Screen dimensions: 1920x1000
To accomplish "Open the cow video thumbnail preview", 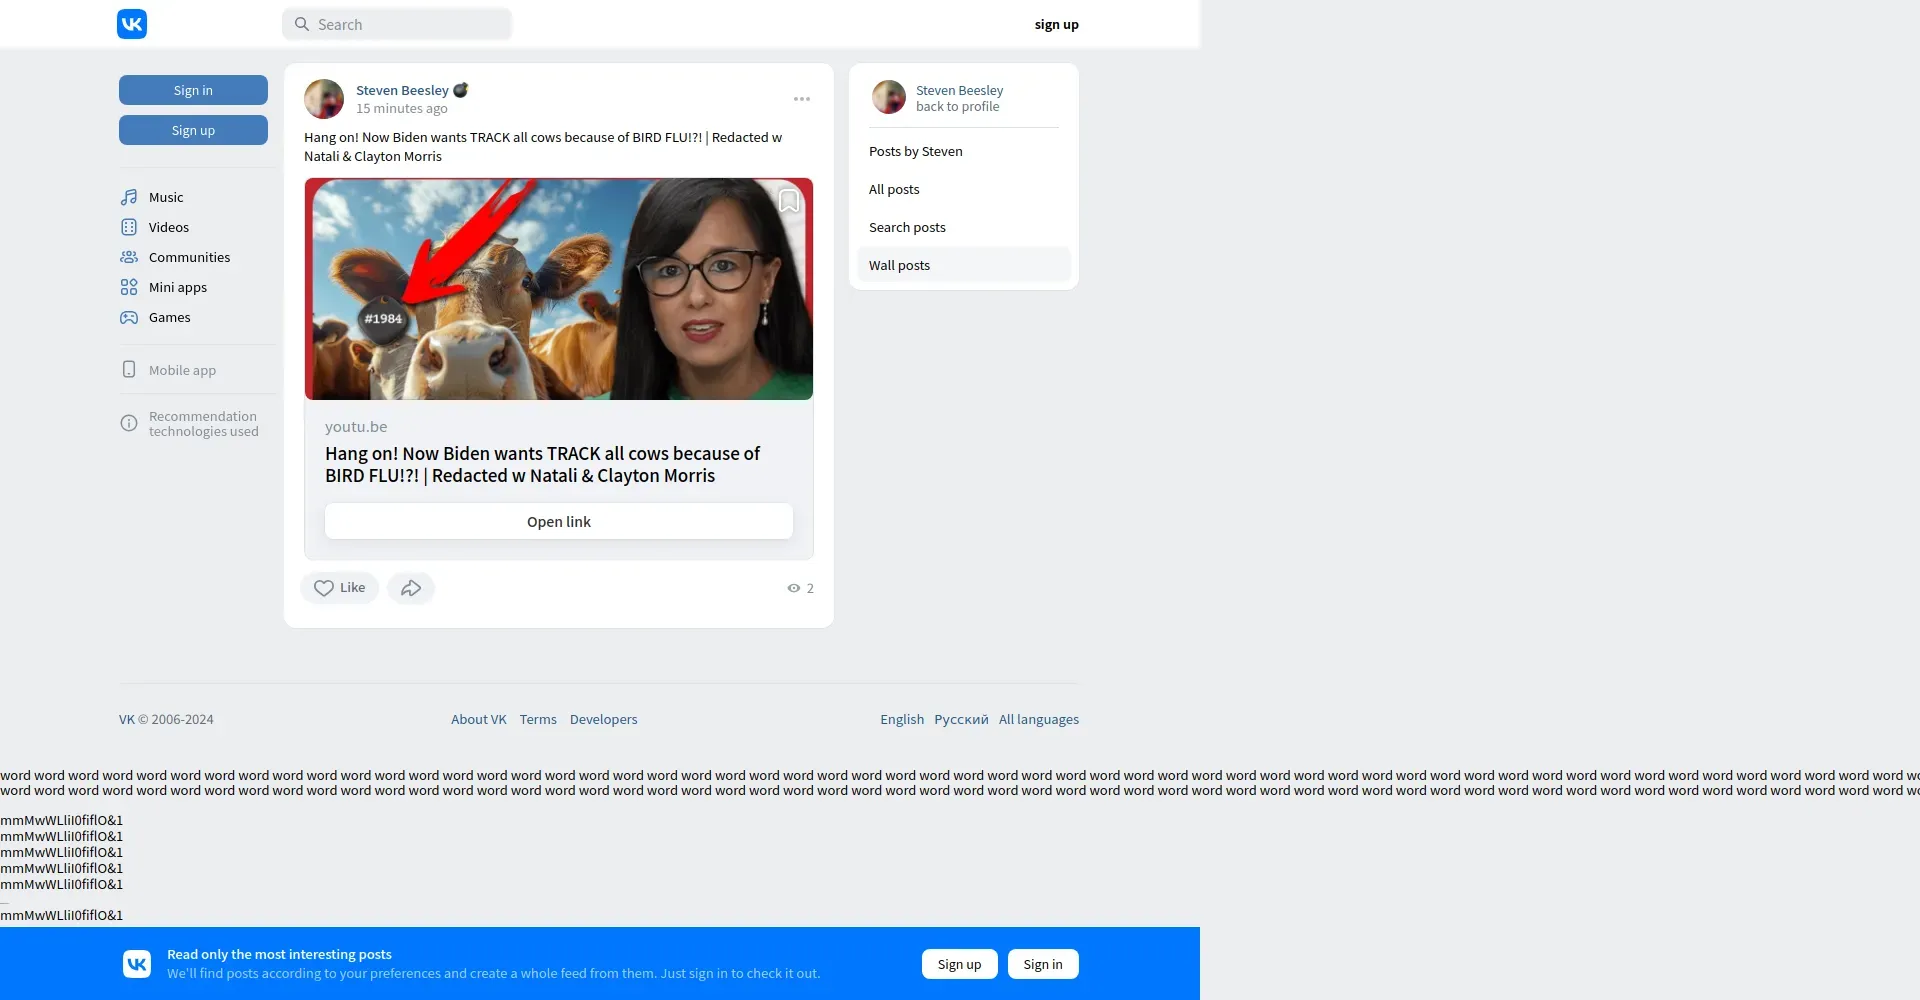I will pos(559,289).
